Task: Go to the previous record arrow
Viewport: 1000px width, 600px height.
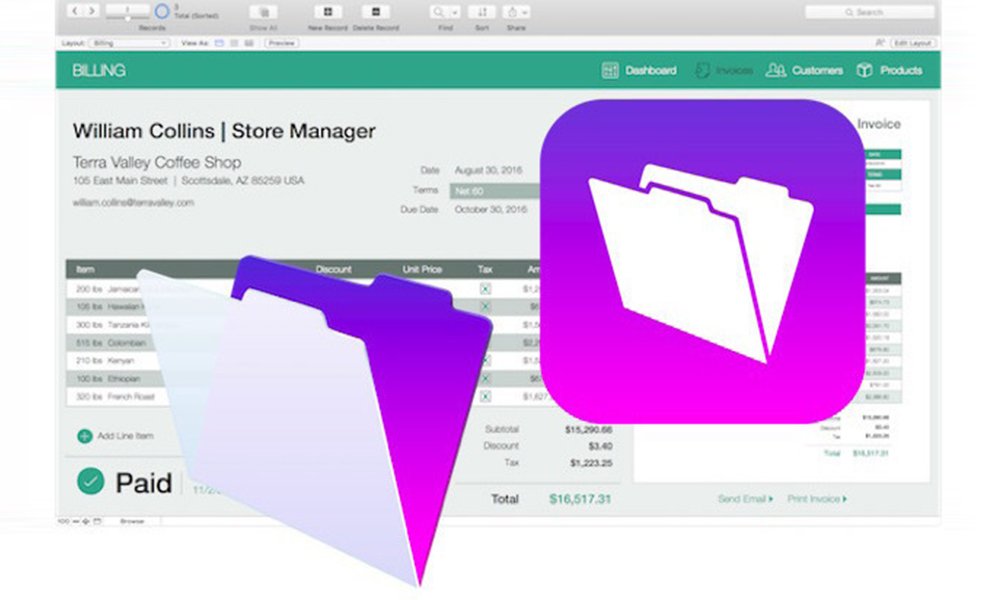Action: (x=75, y=11)
